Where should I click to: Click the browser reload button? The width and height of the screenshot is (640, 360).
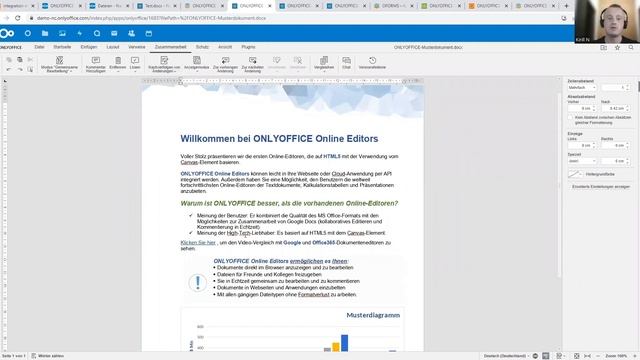coord(18,18)
